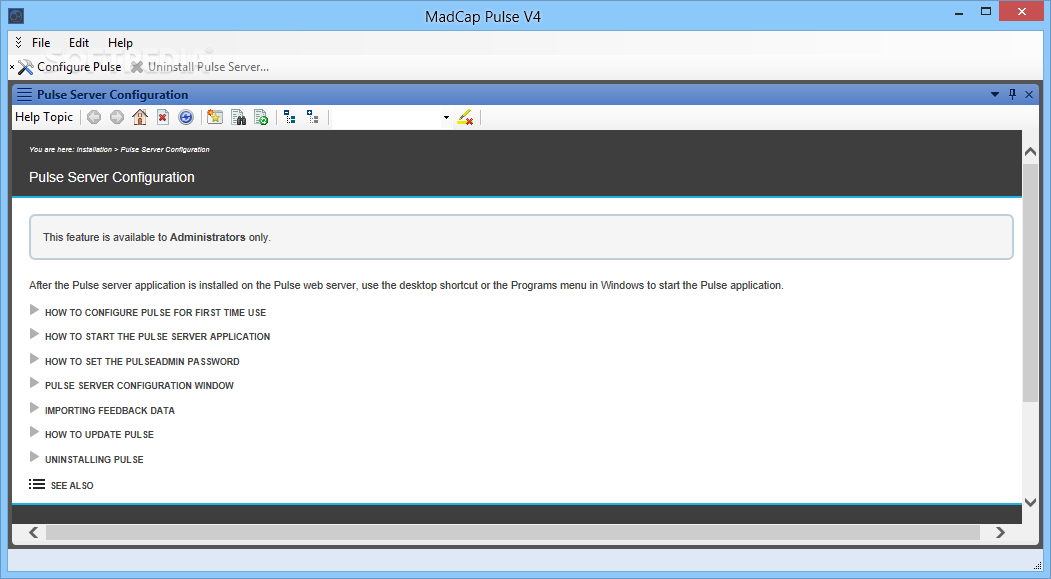Click the MadCap Pulse app icon in title bar

[16, 15]
